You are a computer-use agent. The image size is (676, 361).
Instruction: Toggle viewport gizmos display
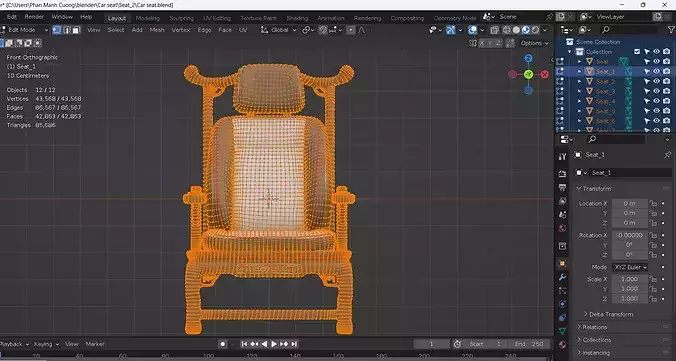click(x=451, y=30)
